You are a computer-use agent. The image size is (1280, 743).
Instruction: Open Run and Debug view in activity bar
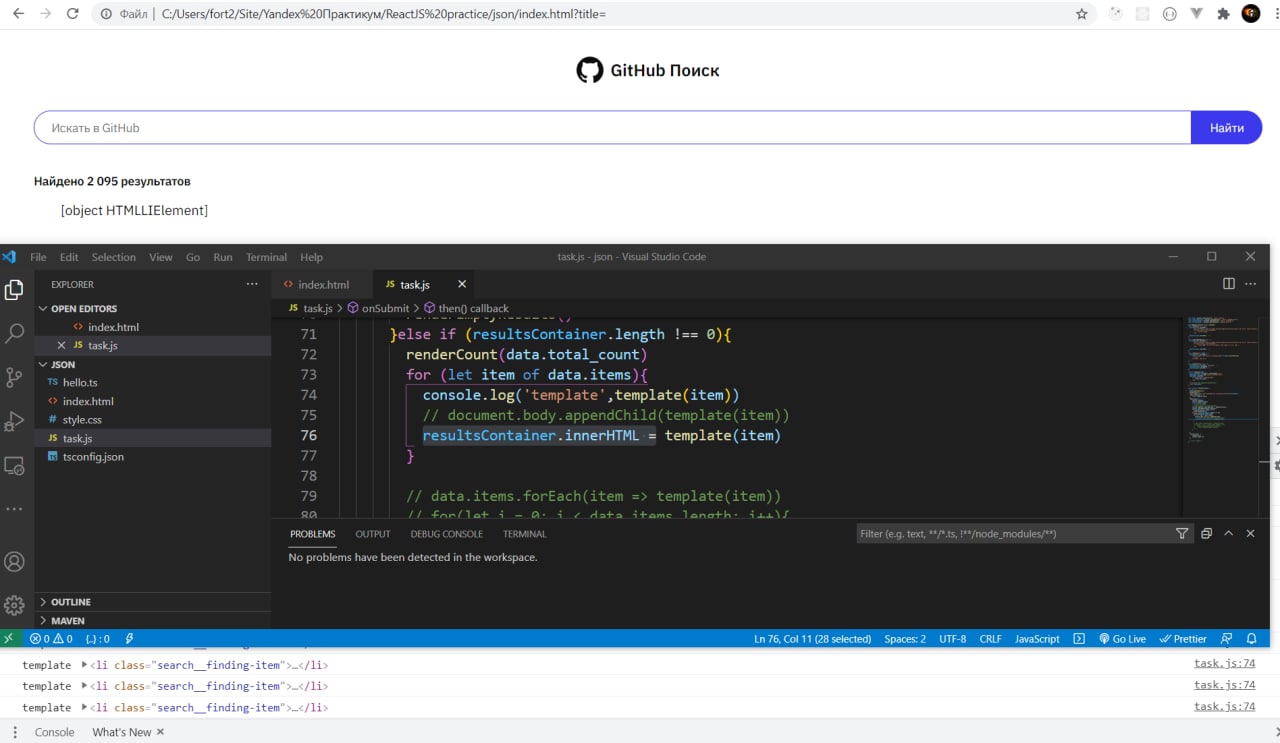[14, 421]
